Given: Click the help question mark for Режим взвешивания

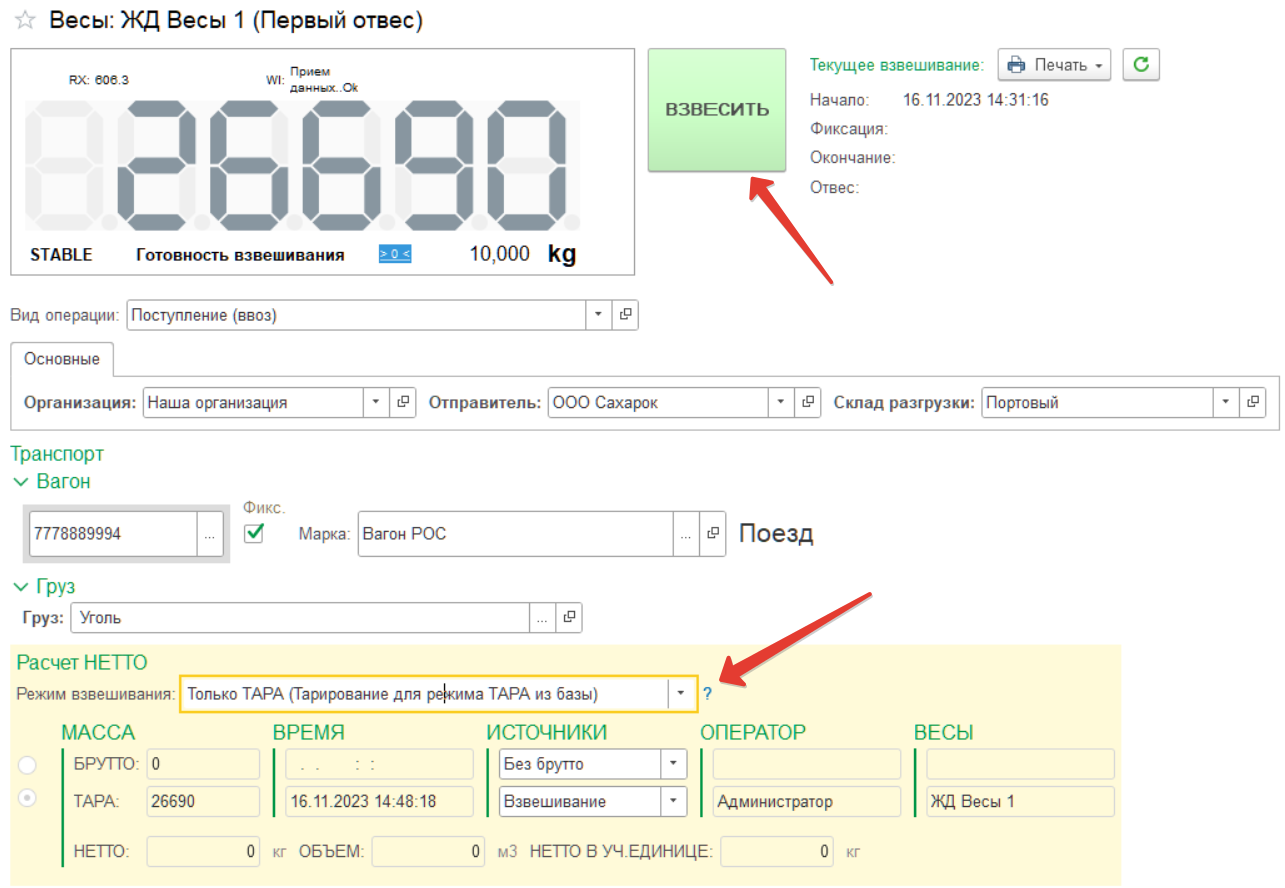Looking at the screenshot, I should click(707, 693).
